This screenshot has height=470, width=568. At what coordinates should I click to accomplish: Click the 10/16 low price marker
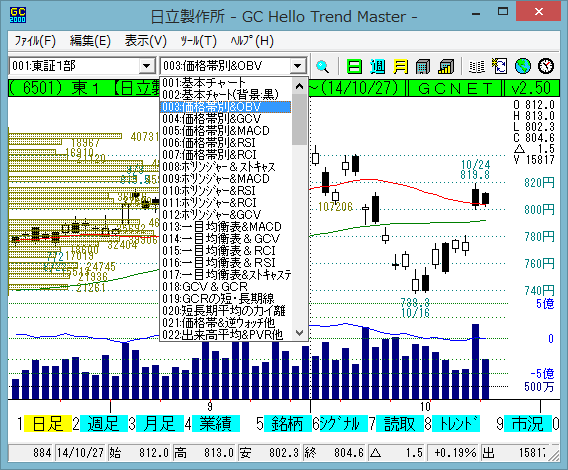tap(415, 308)
